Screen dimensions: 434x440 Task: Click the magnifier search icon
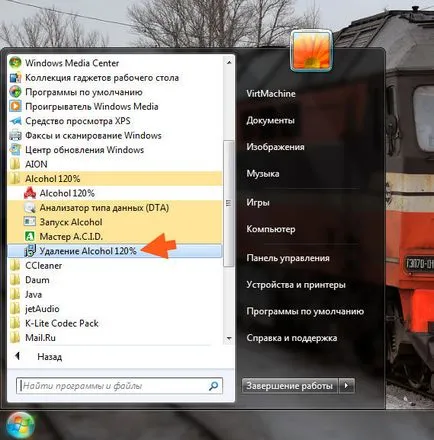coord(213,386)
